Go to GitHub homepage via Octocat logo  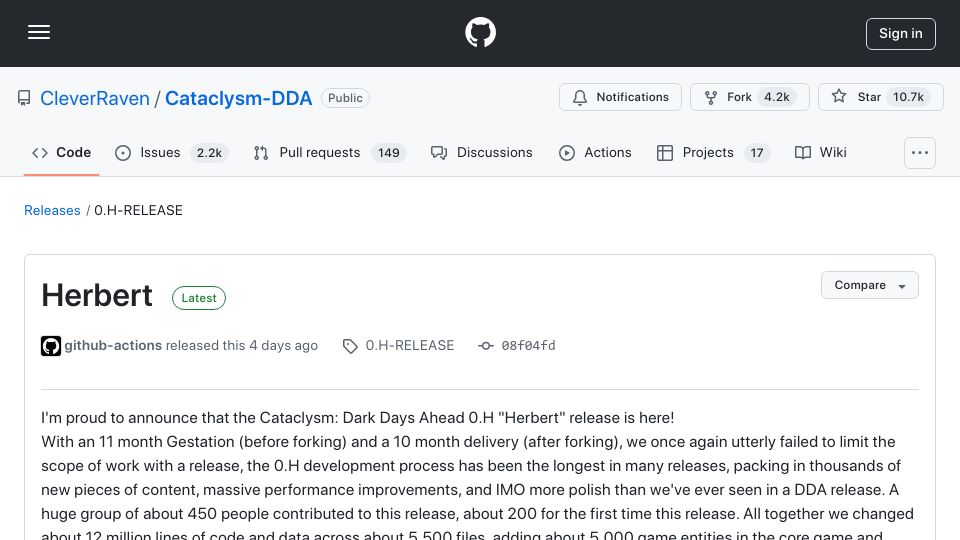[x=480, y=32]
